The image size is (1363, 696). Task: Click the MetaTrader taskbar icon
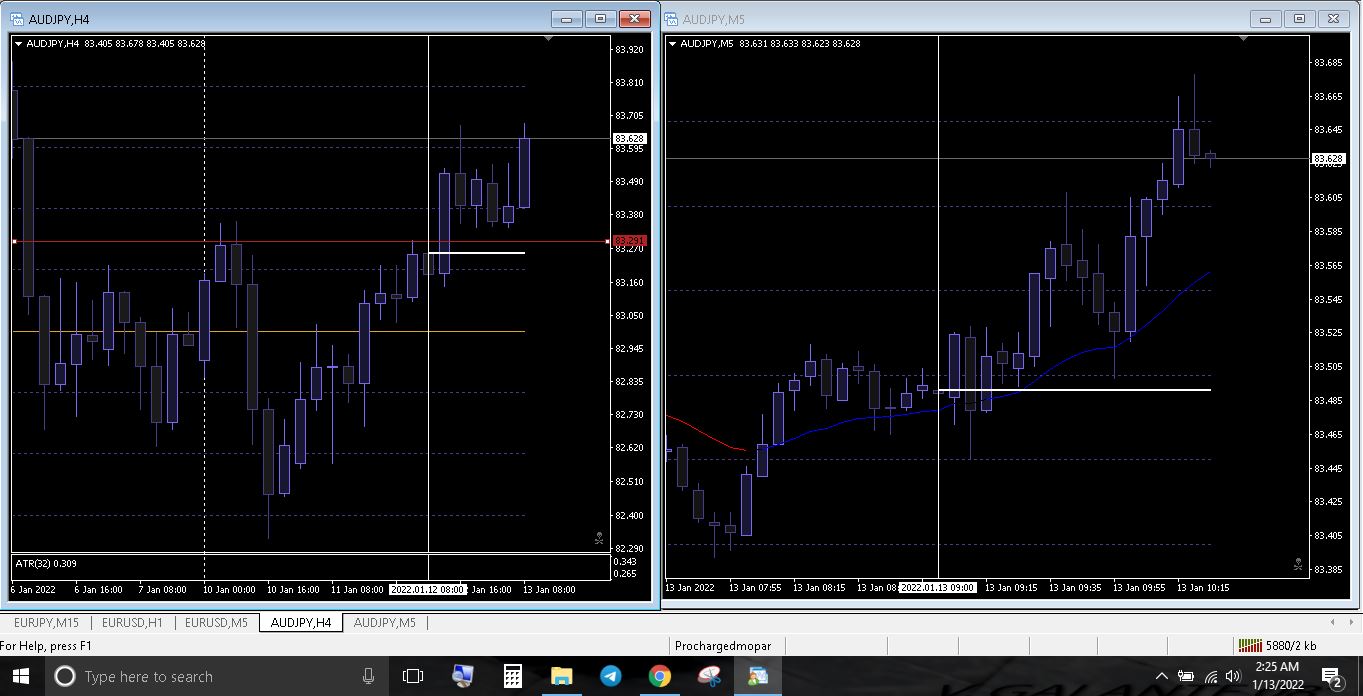coord(757,676)
